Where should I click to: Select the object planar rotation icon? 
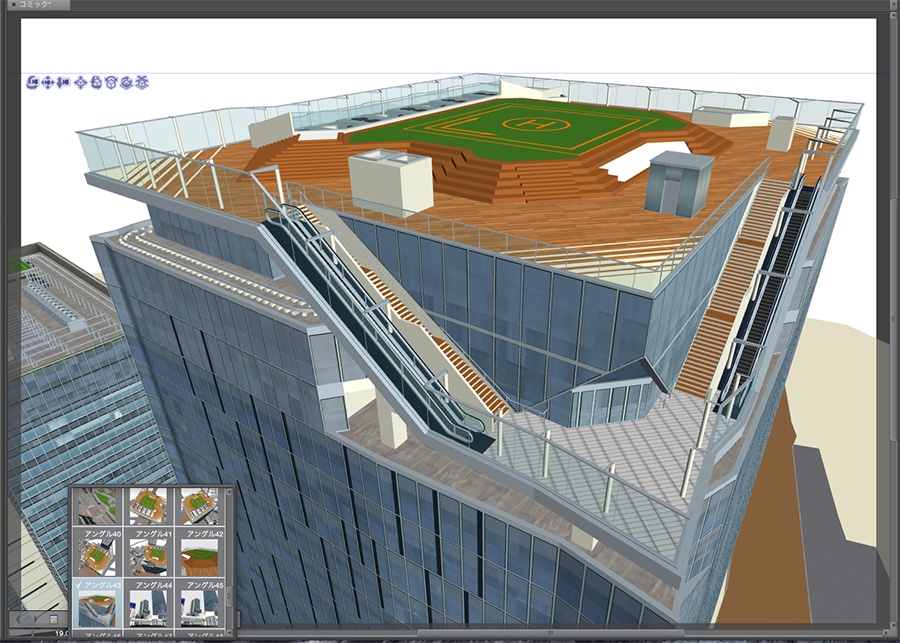111,83
